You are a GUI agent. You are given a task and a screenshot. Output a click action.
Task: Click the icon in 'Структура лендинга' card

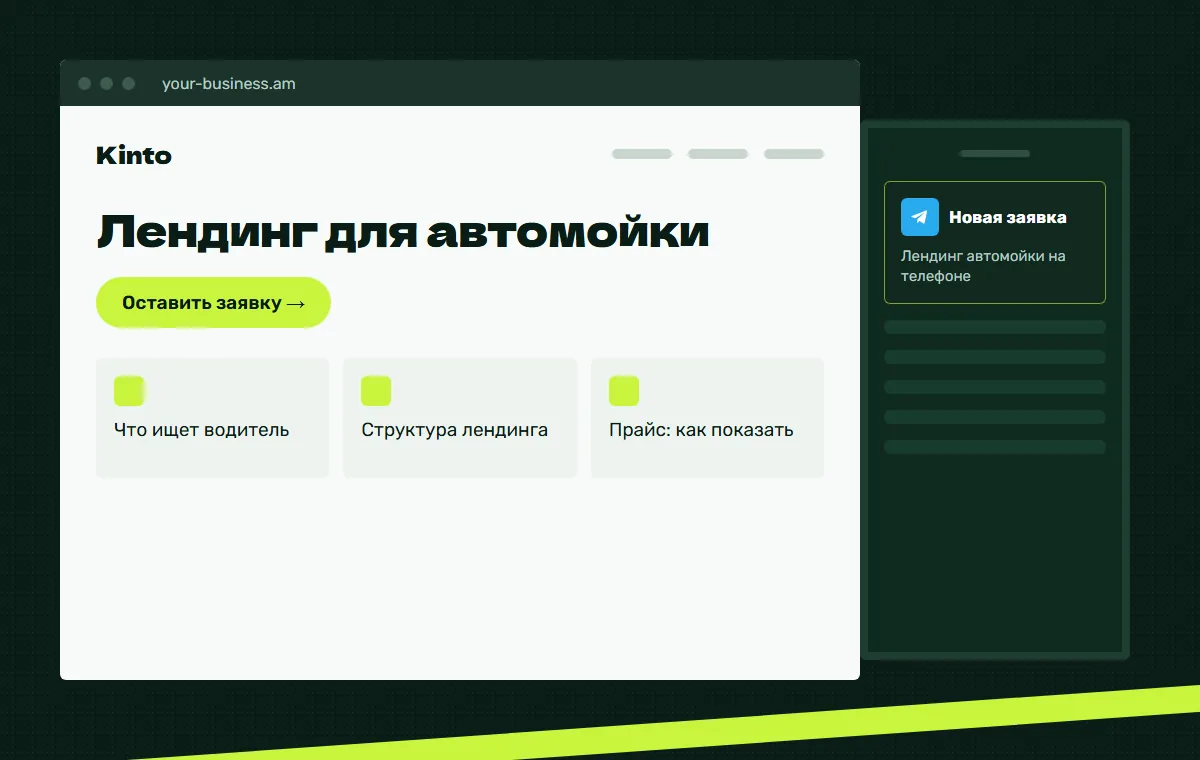(376, 391)
